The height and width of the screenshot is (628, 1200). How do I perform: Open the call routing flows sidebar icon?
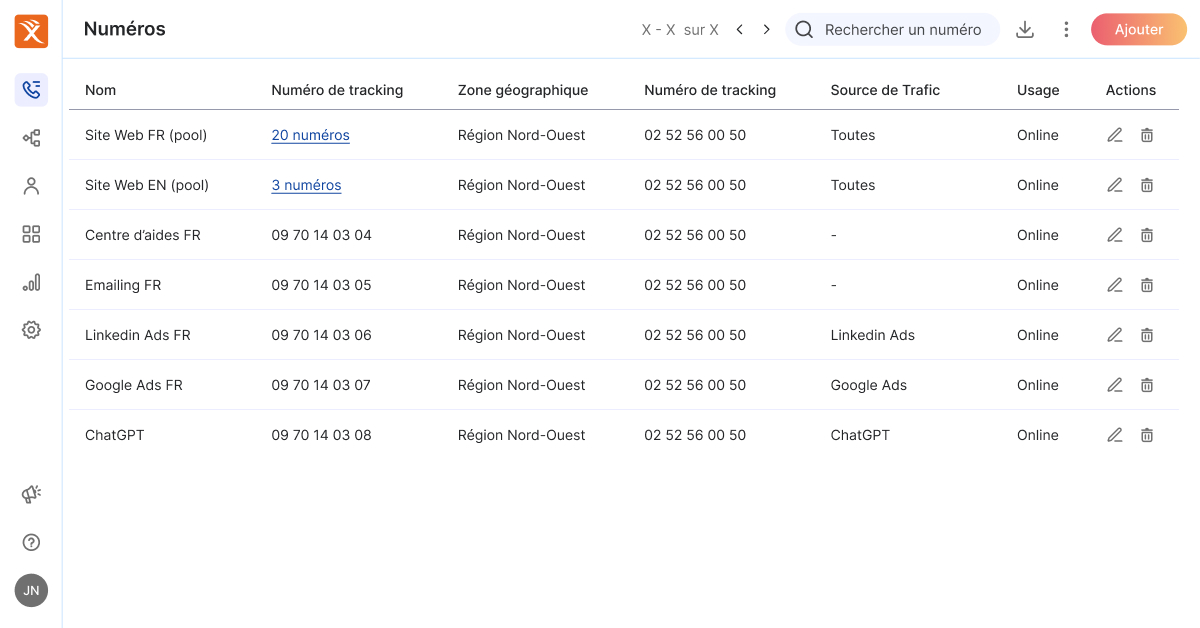pos(31,138)
